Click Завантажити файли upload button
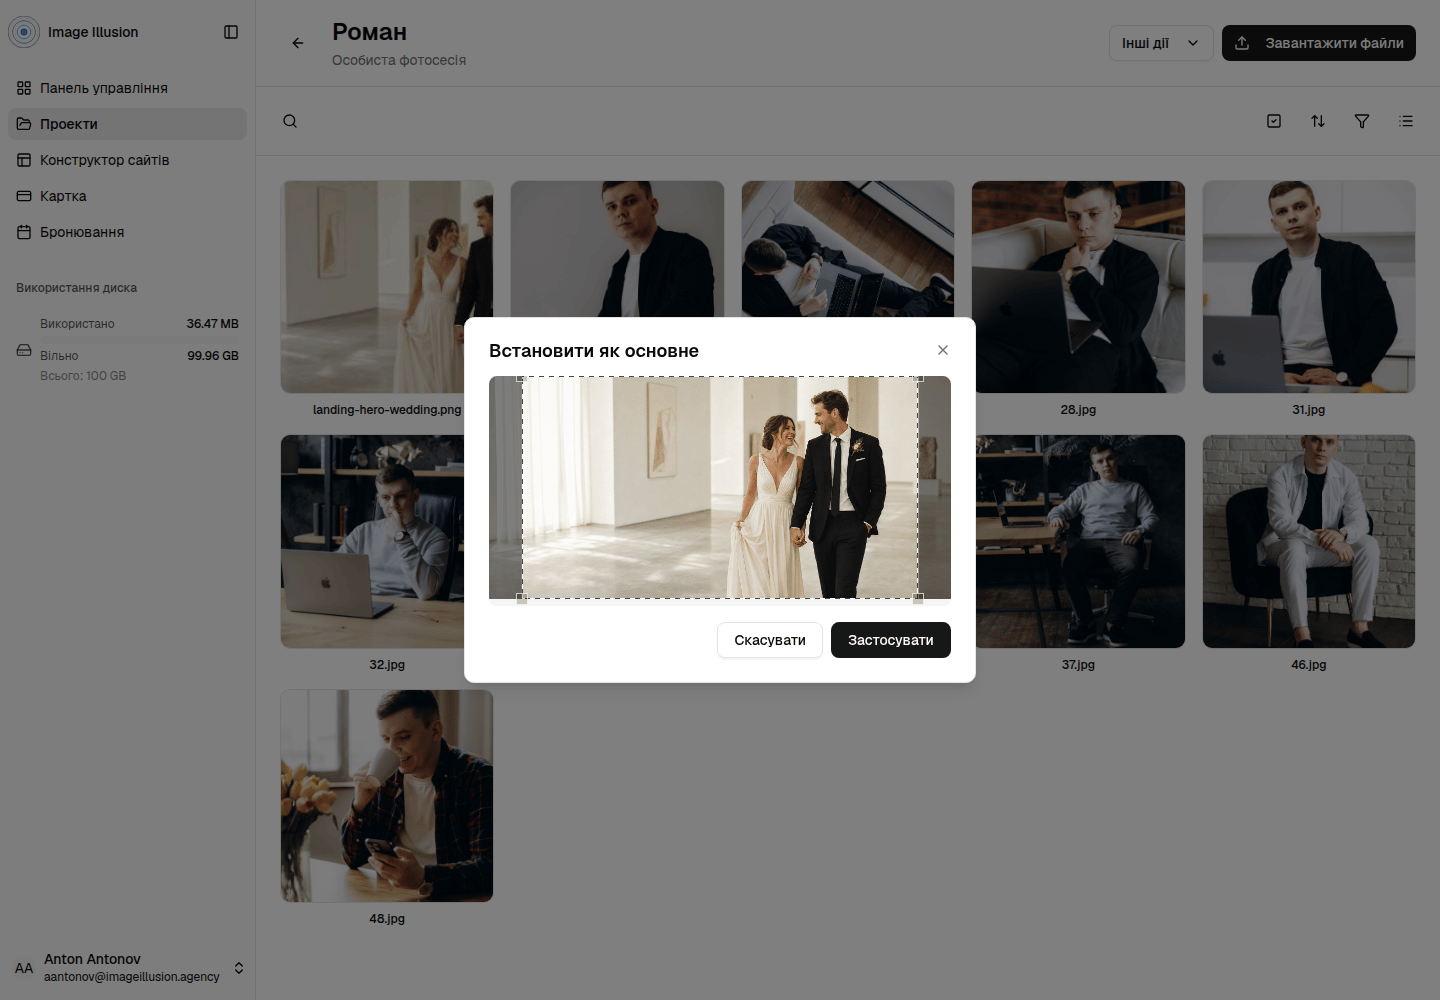This screenshot has height=1000, width=1440. pyautogui.click(x=1319, y=43)
